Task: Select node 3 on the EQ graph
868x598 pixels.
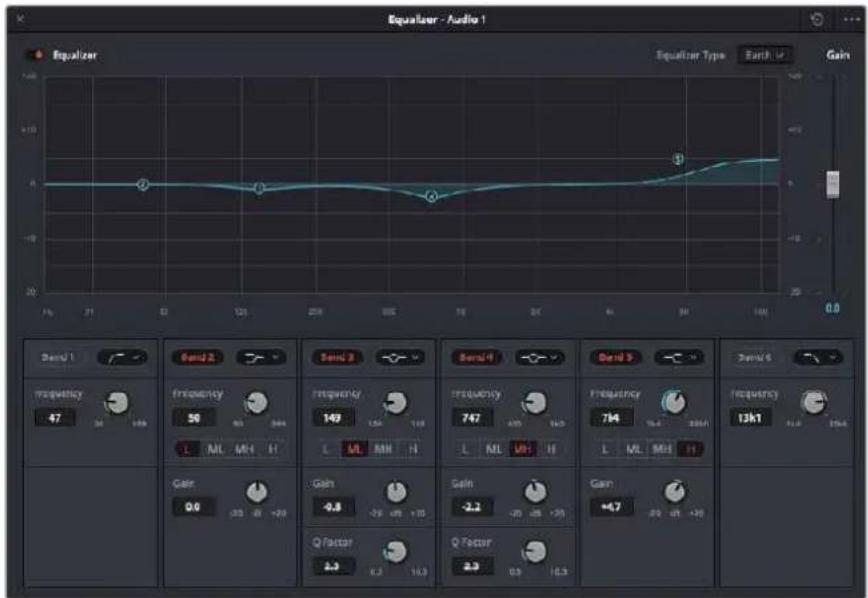Action: [259, 188]
